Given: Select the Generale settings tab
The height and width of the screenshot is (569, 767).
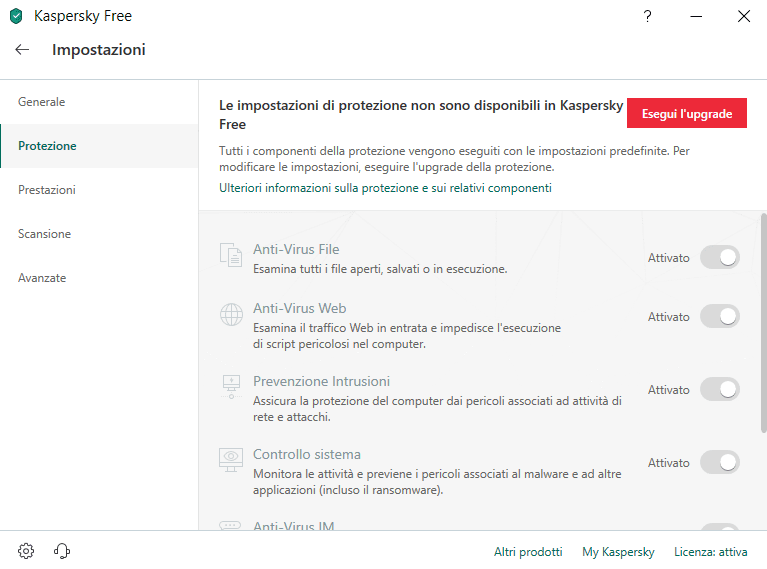Looking at the screenshot, I should pyautogui.click(x=41, y=102).
